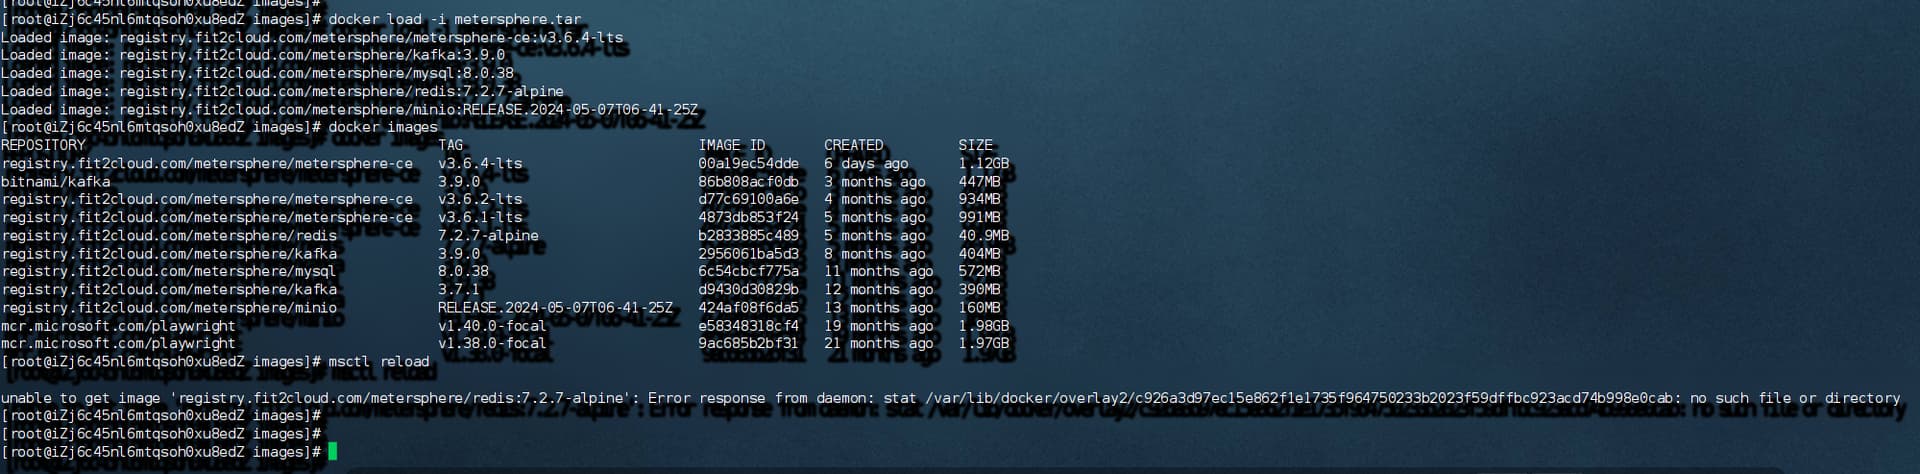This screenshot has width=1920, height=474.
Task: Select the v1.38.0-focal playwright tag
Action: (492, 343)
